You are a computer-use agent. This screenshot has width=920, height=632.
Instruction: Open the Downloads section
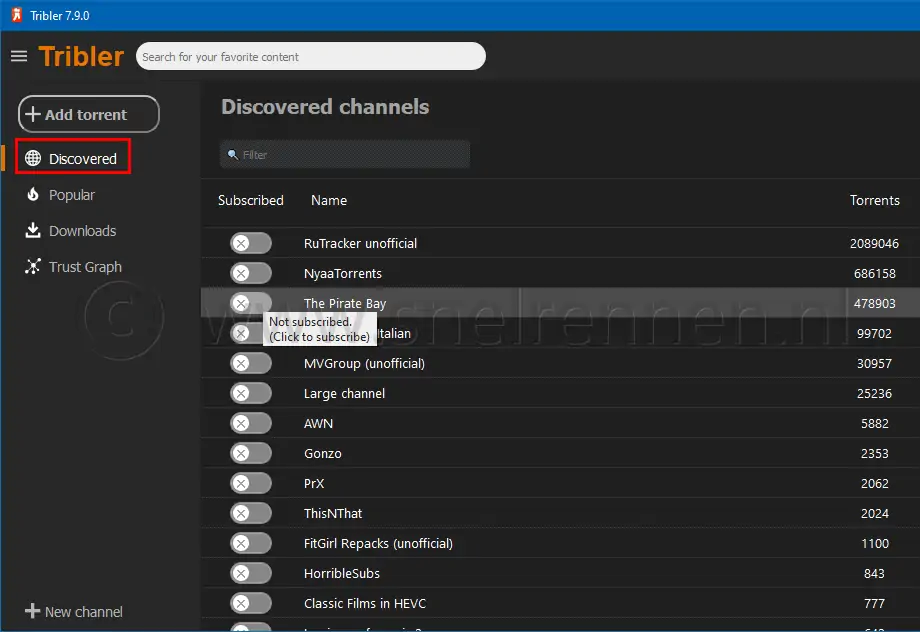[82, 231]
